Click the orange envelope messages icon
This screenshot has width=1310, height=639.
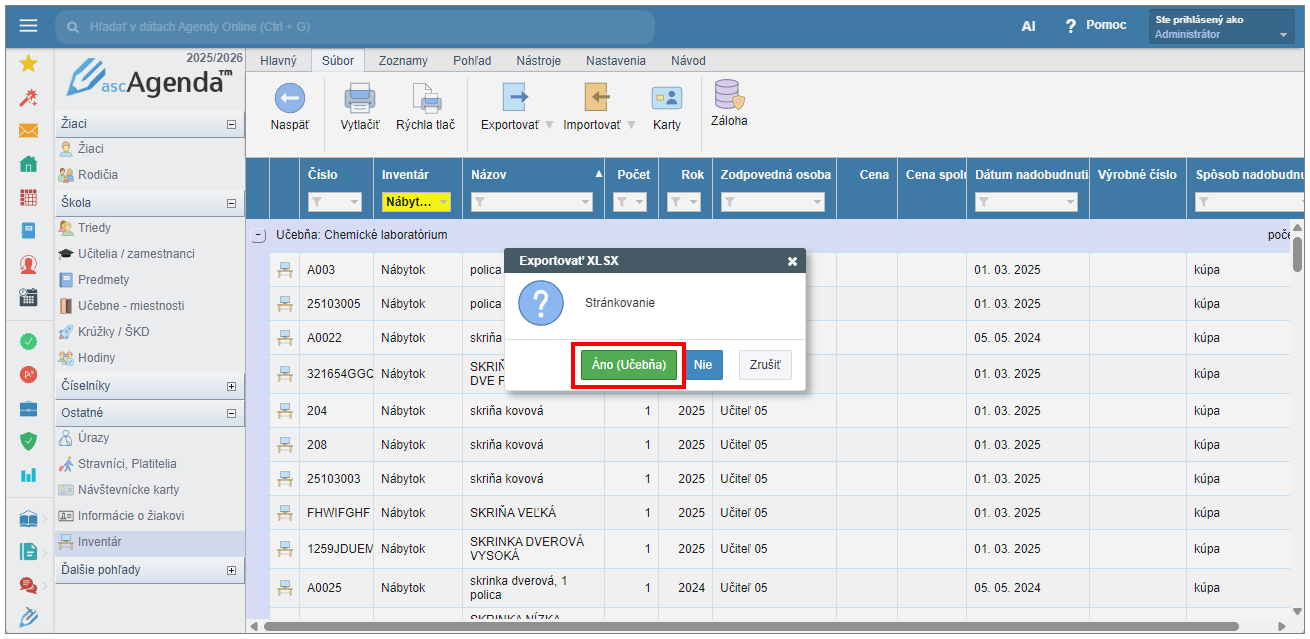28,131
